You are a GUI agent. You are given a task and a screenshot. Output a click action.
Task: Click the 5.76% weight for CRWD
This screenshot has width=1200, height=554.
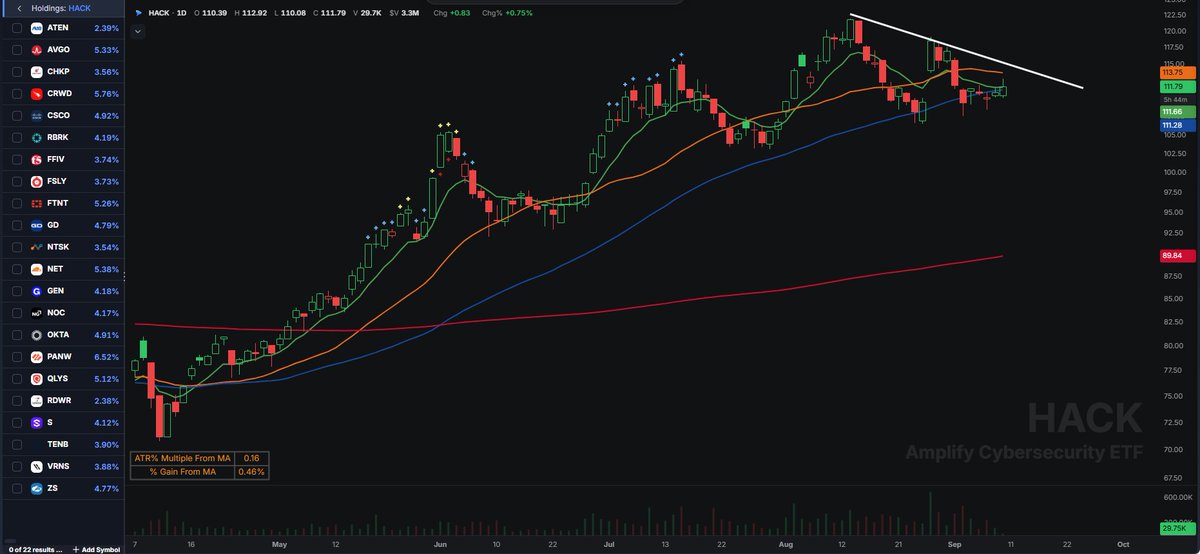tap(106, 94)
